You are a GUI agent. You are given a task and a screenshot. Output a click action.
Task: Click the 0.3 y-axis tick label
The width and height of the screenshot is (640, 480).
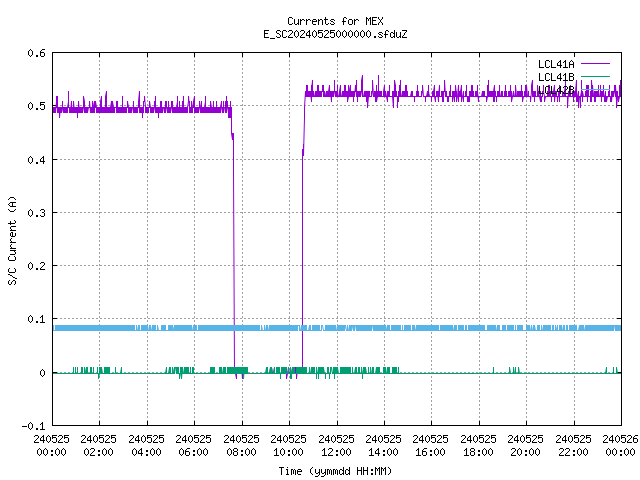(x=36, y=213)
